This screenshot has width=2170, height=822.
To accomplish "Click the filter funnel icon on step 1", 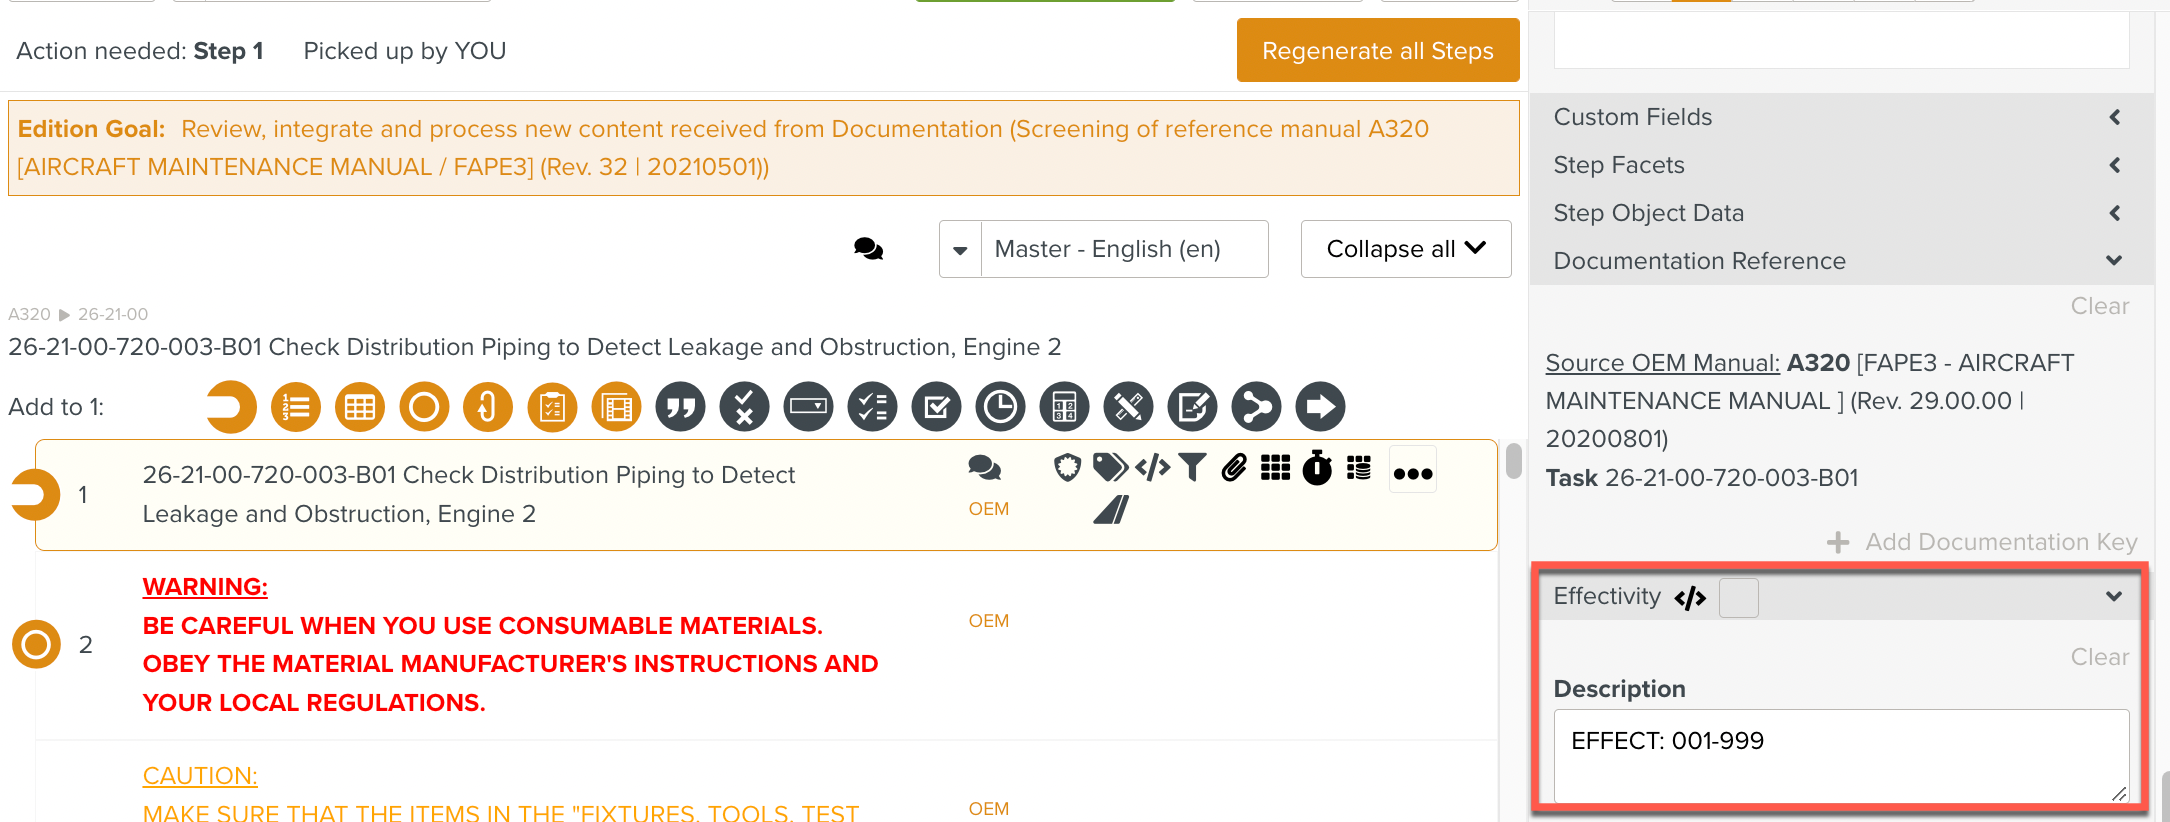I will tap(1192, 467).
